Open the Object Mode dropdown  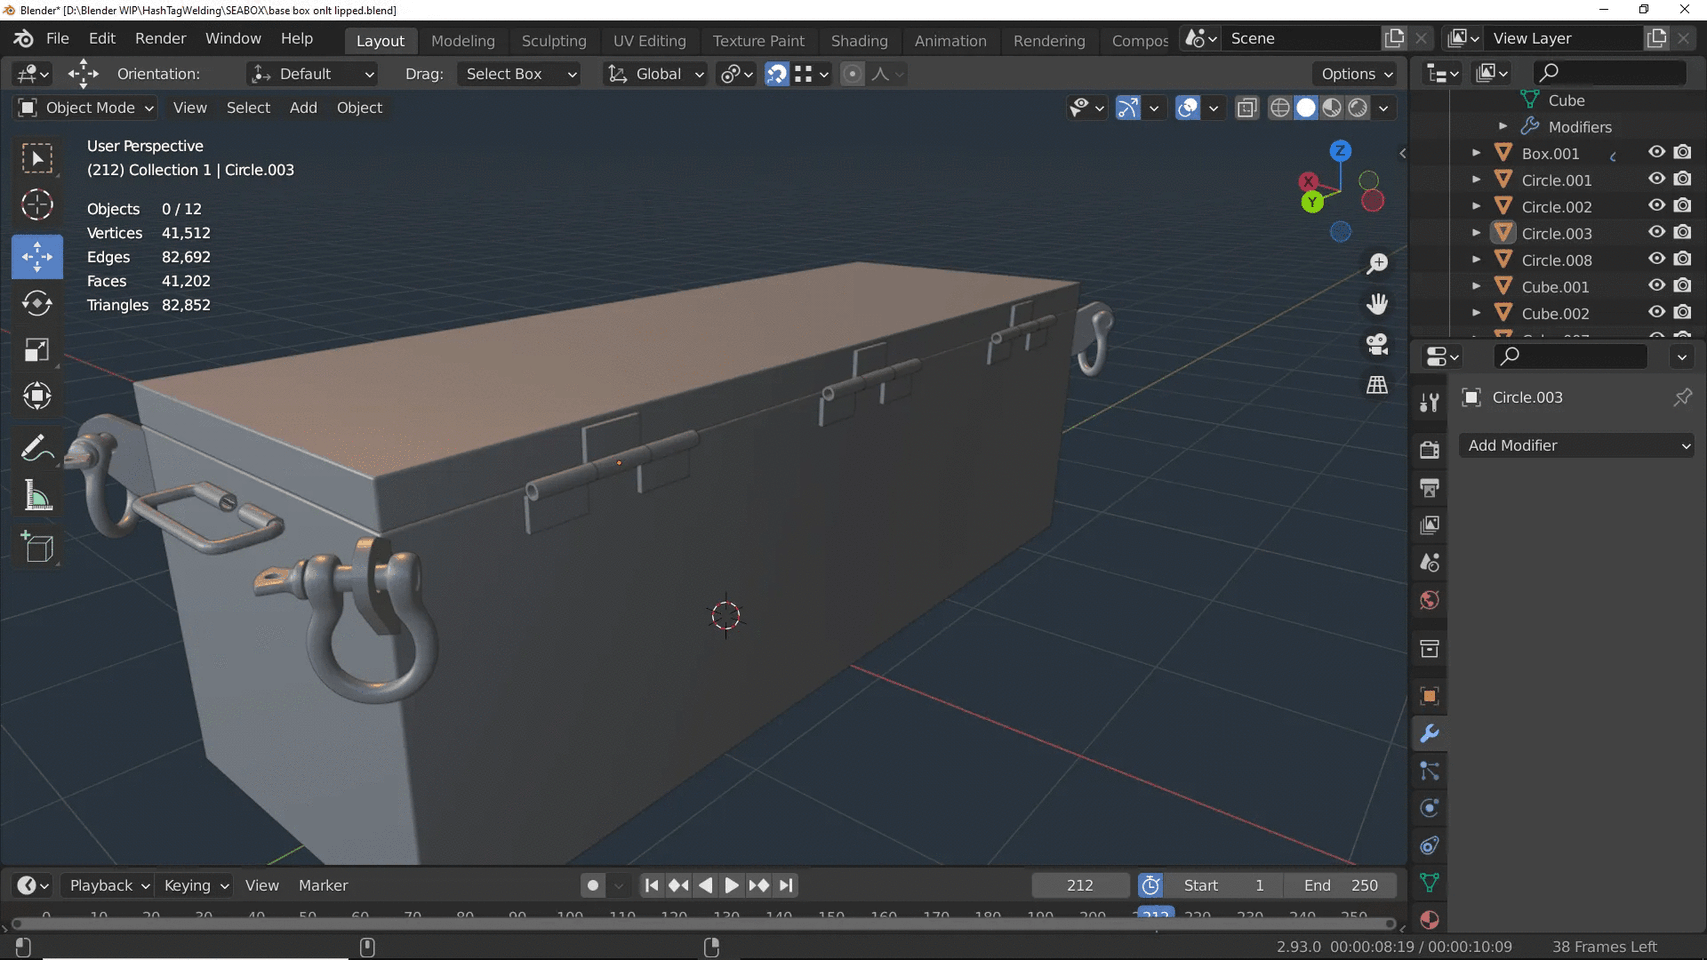coord(86,108)
